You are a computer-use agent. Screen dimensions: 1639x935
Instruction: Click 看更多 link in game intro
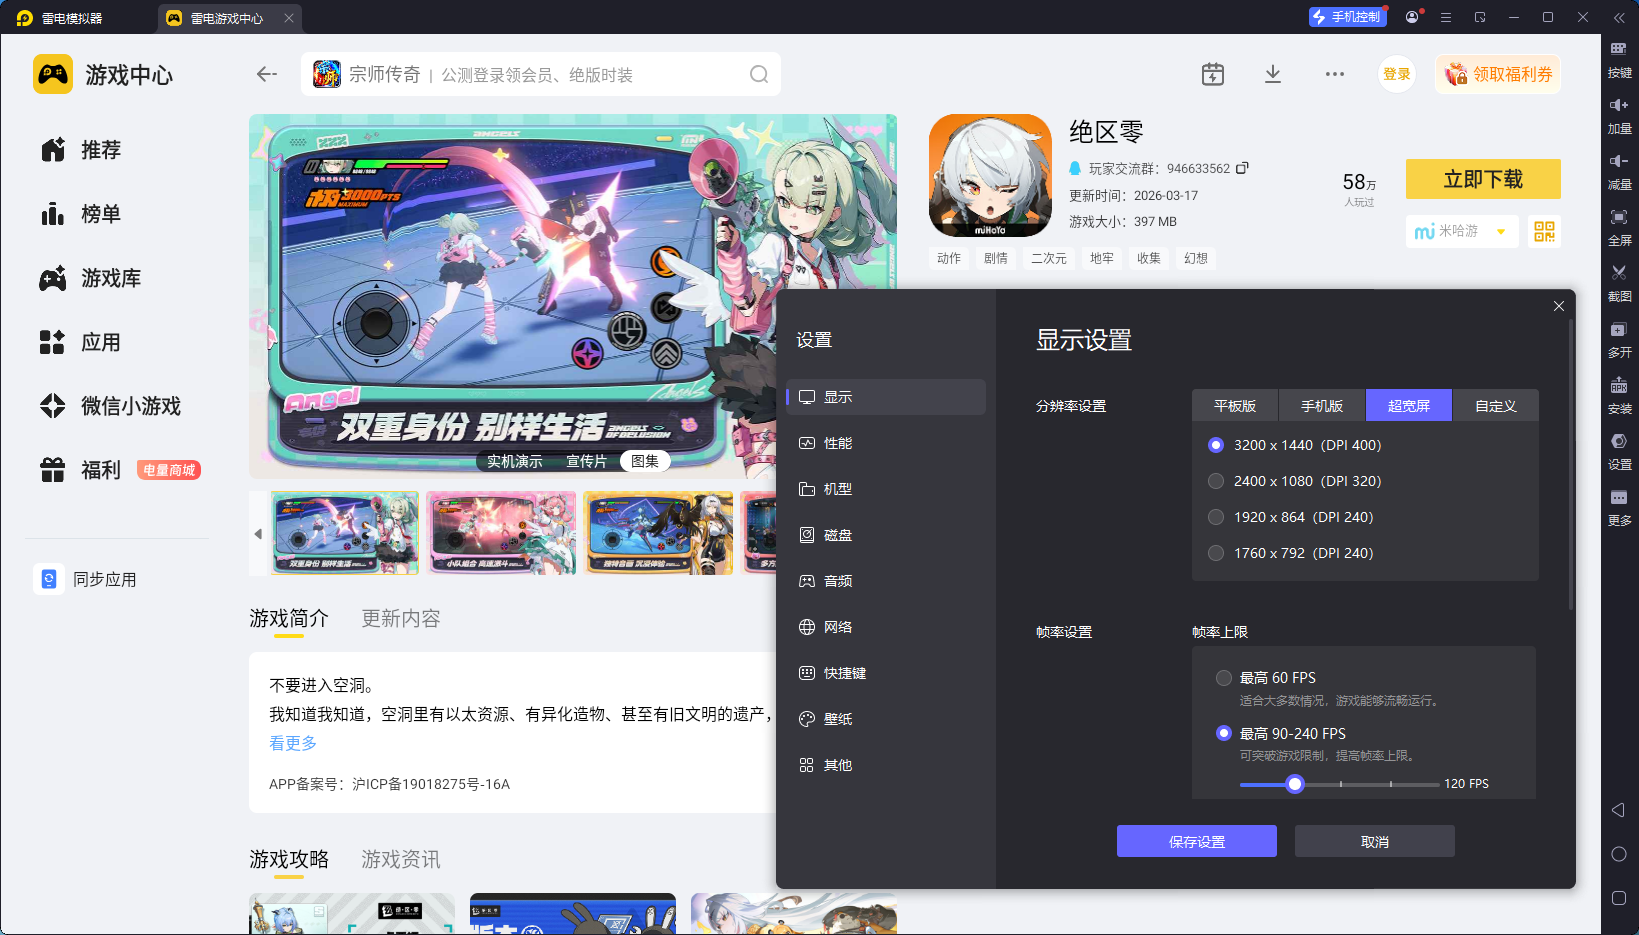tap(293, 743)
